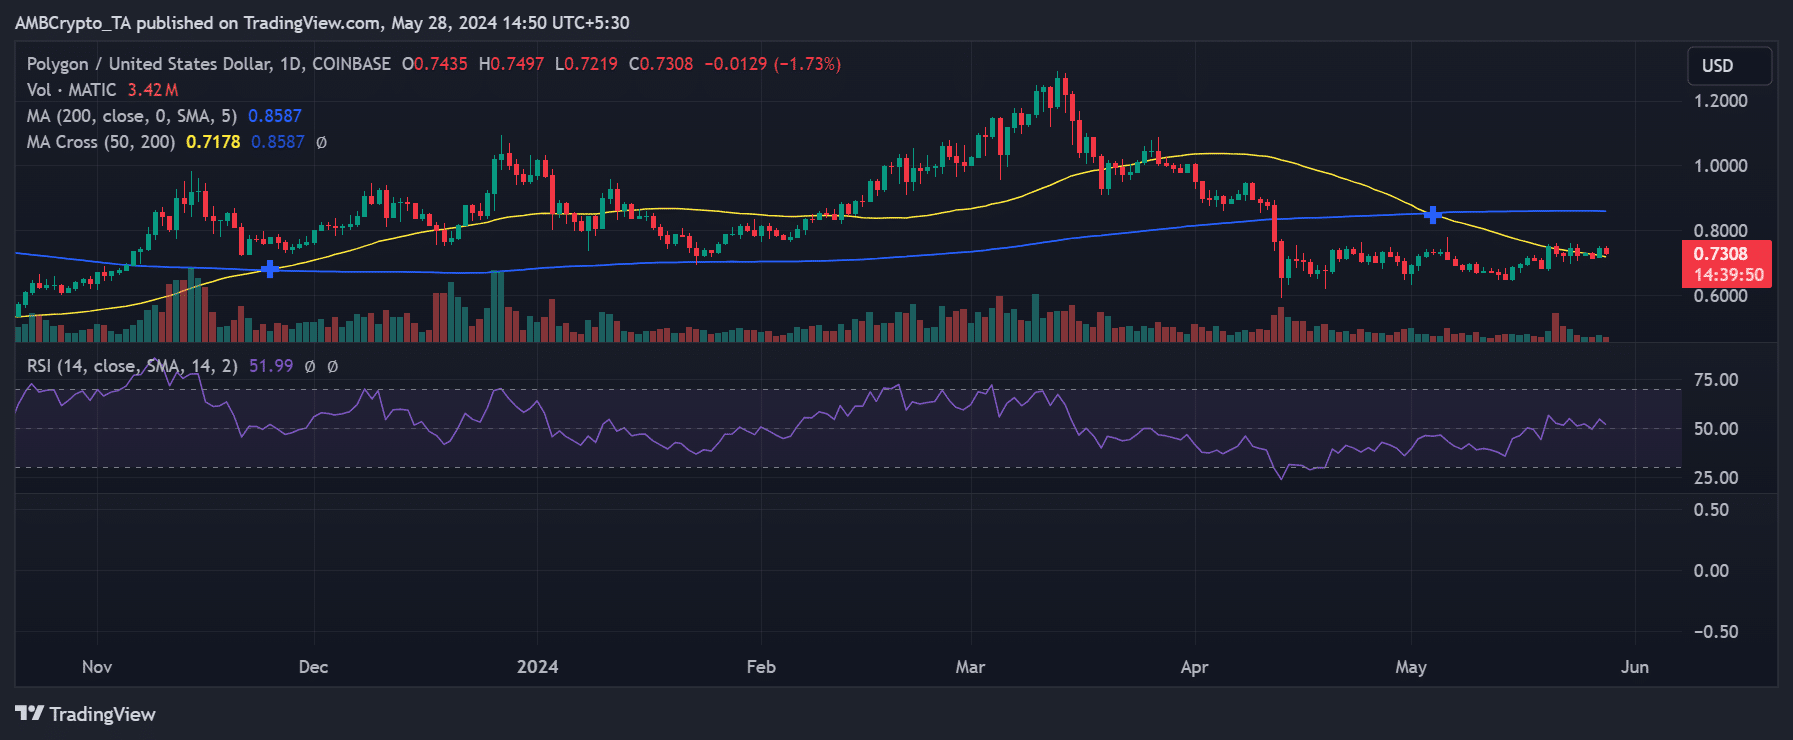The height and width of the screenshot is (740, 1793).
Task: Click the Vol · MATIC indicator label
Action: tap(72, 90)
